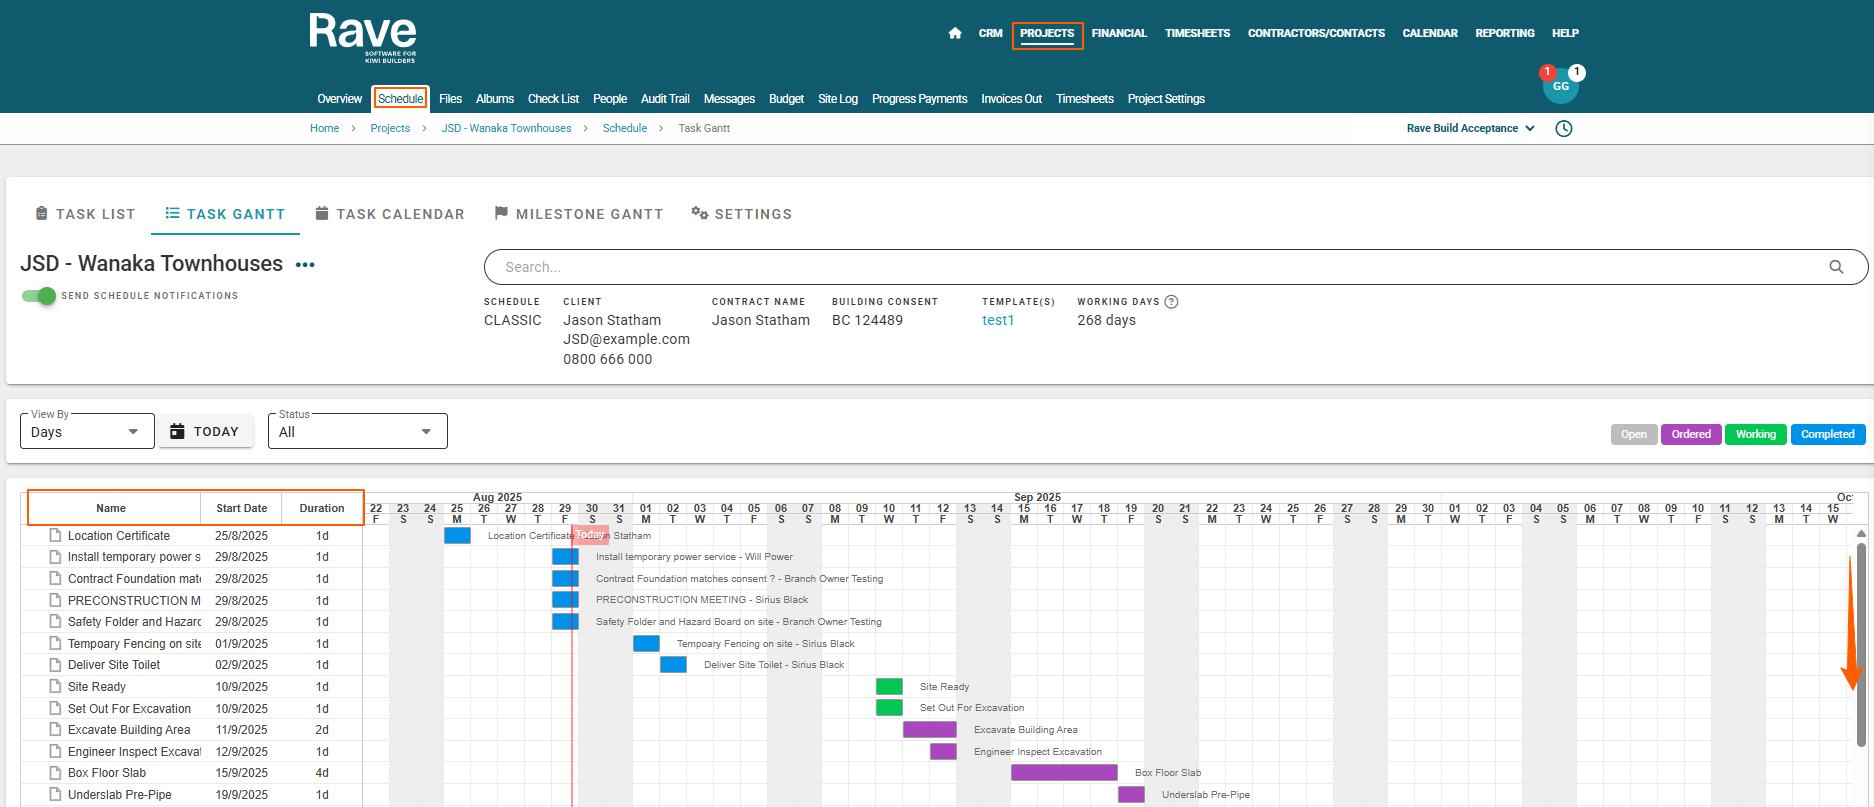Open the Help menu
Screen dimensions: 1874x807
(1565, 33)
